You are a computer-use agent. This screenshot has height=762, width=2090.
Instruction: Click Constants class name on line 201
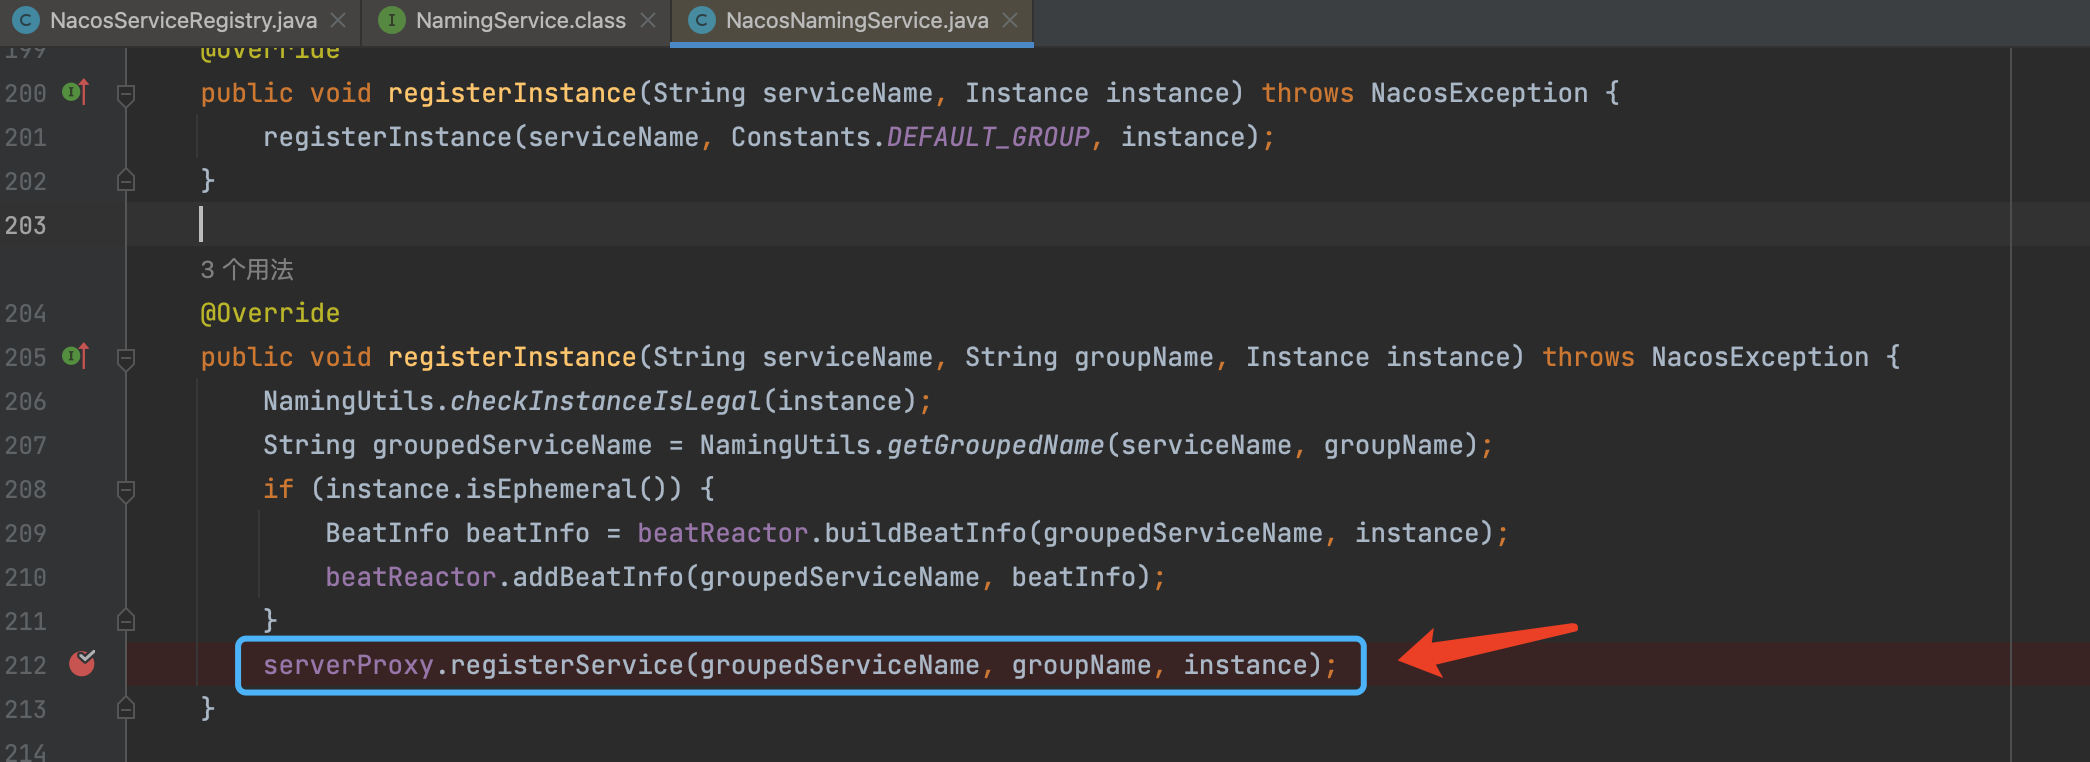pyautogui.click(x=801, y=137)
